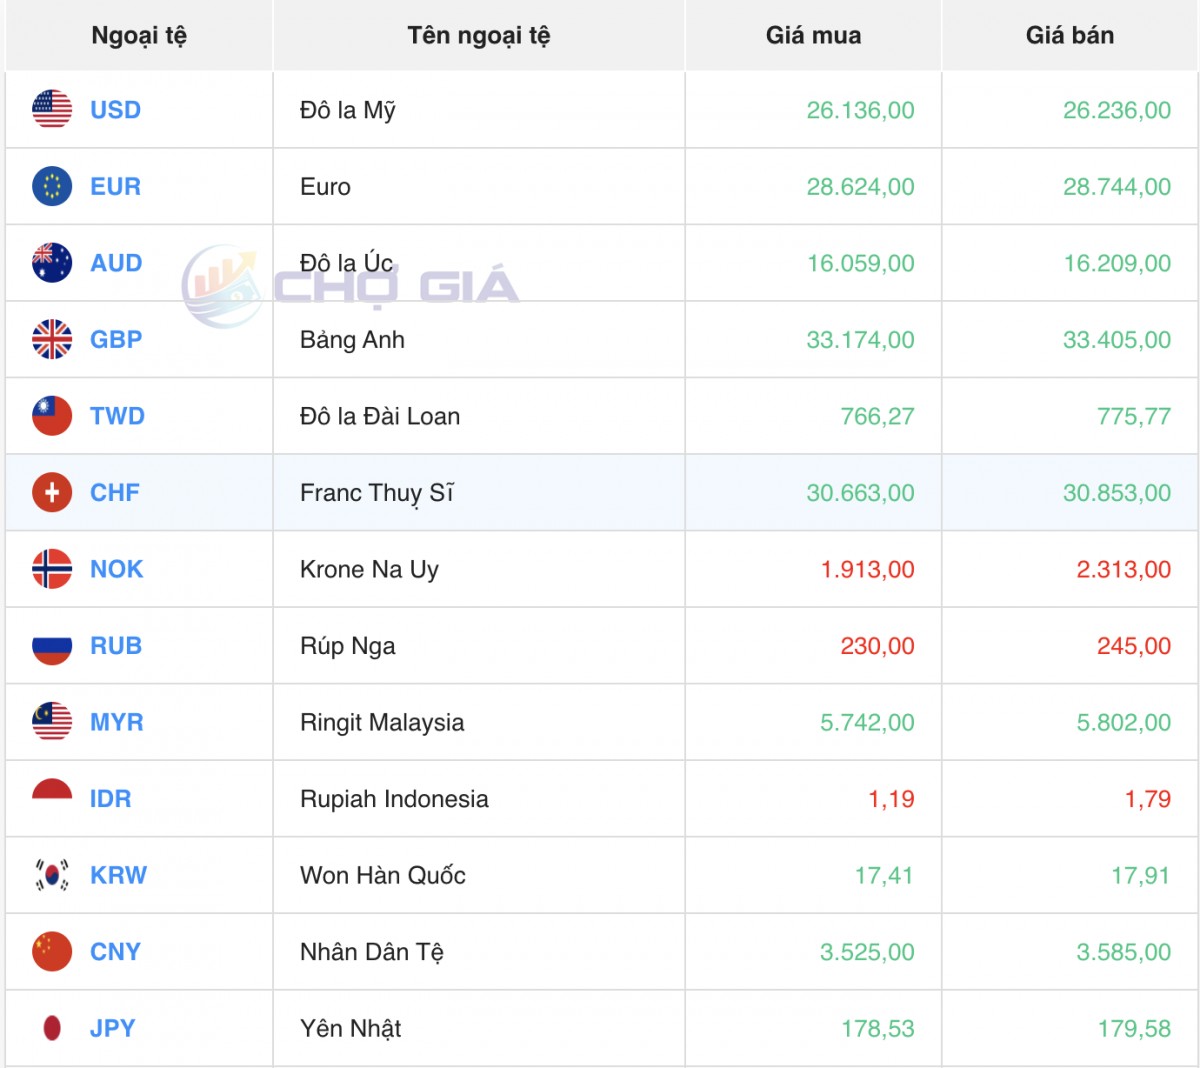Open the EUR currency link
The image size is (1200, 1068).
(115, 187)
